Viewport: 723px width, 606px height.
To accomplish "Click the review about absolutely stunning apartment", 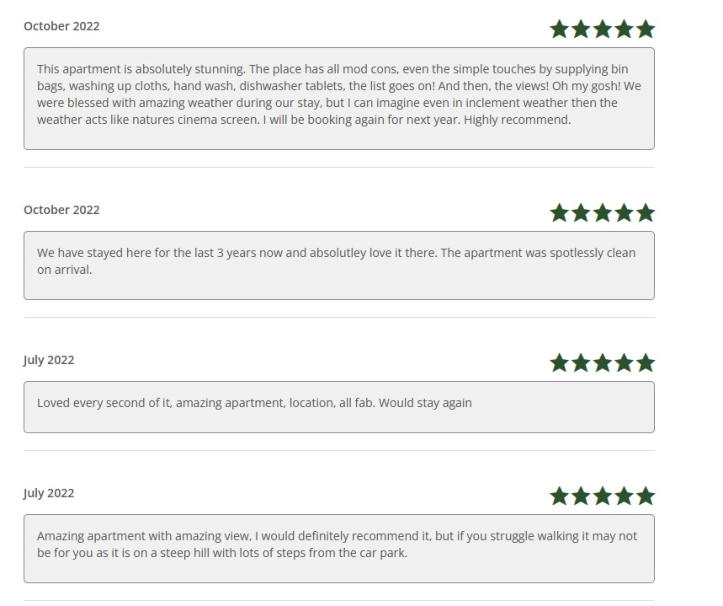I will point(339,98).
